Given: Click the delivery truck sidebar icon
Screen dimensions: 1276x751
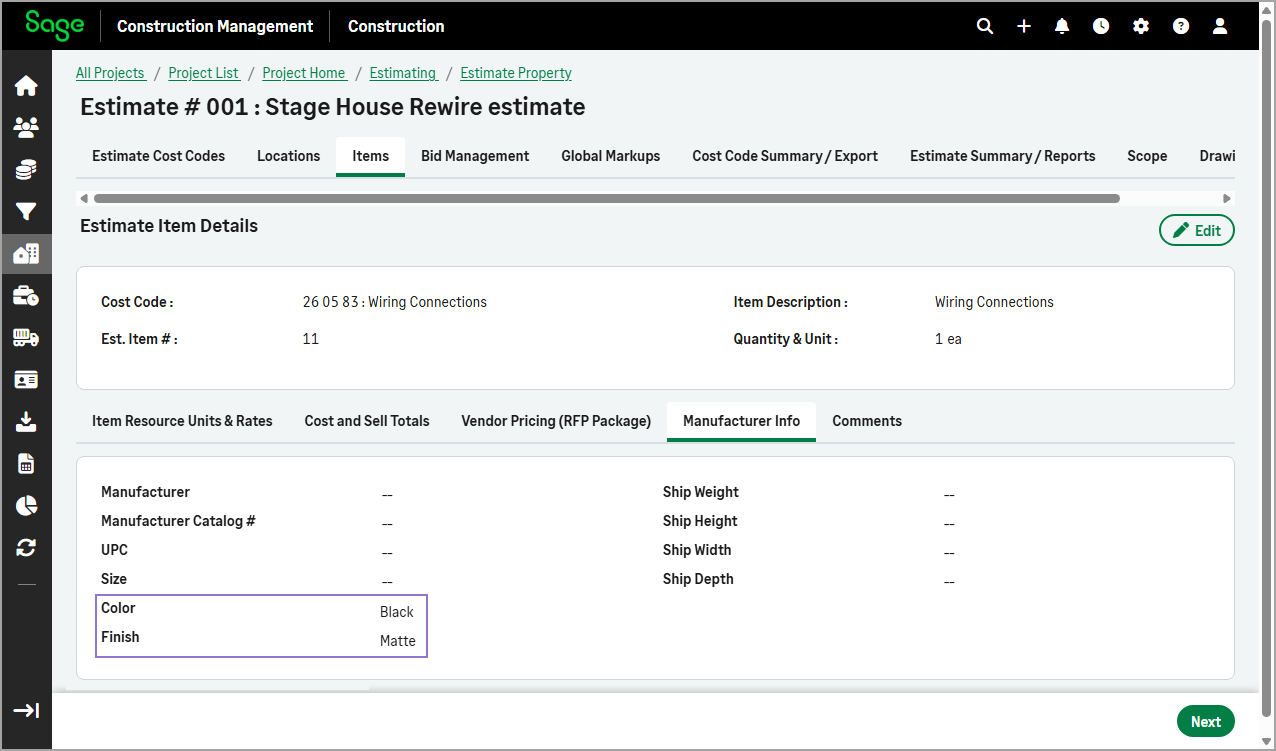Looking at the screenshot, I should 26,338.
